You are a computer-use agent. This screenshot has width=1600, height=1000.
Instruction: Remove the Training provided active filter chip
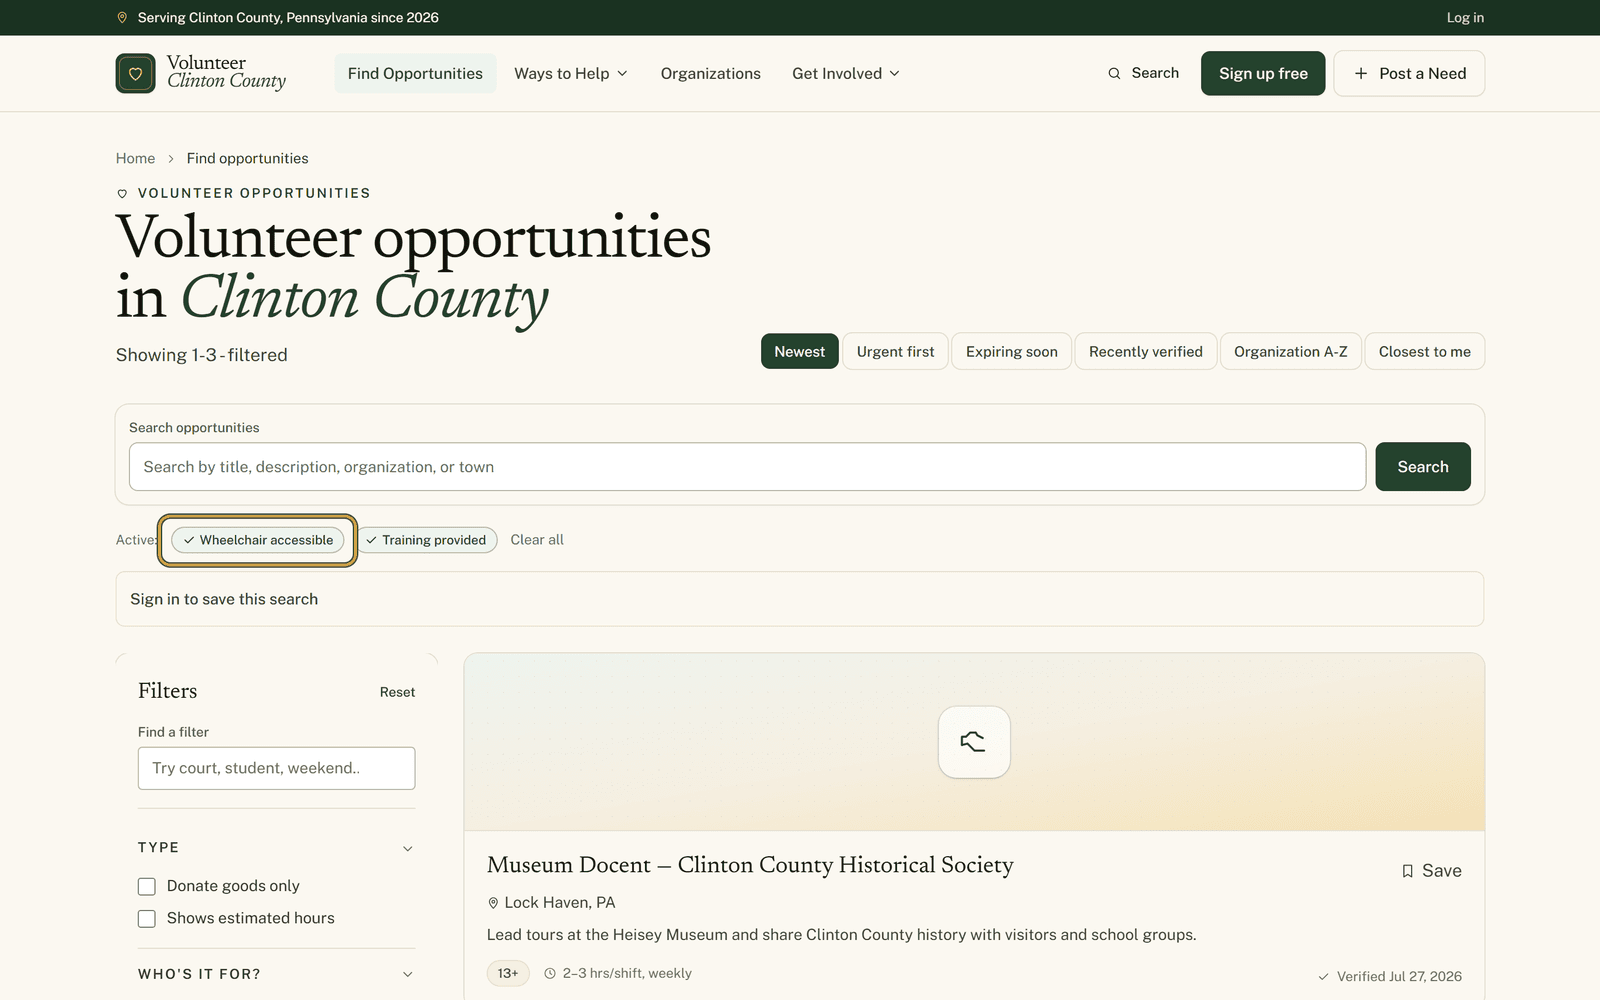point(427,540)
